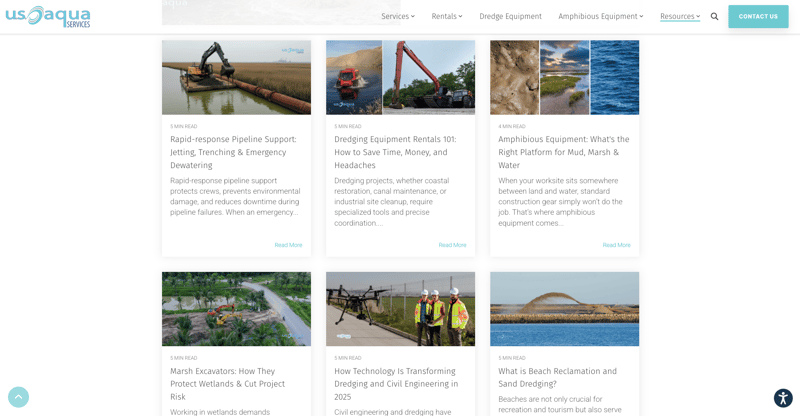Click the US Aqua Services logo
The image size is (800, 416).
[48, 16]
